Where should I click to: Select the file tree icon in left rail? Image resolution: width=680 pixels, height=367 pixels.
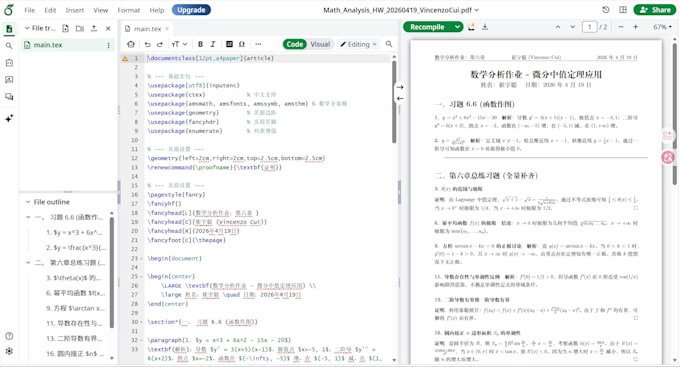pyautogui.click(x=9, y=29)
